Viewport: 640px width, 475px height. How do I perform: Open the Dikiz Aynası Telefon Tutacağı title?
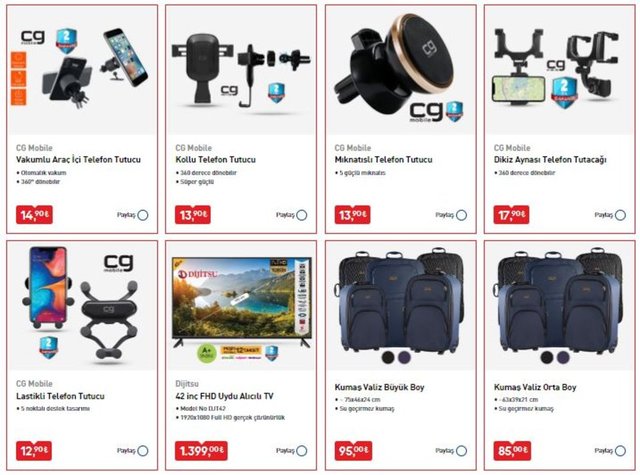click(x=550, y=160)
